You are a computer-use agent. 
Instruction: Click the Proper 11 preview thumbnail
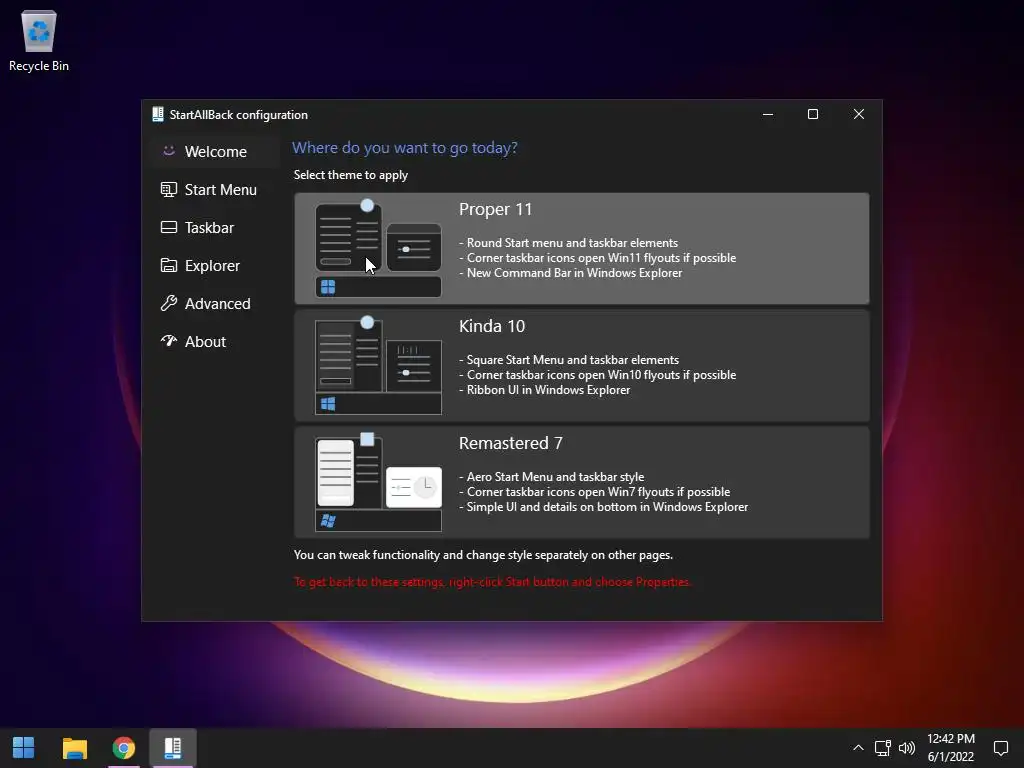(x=378, y=249)
